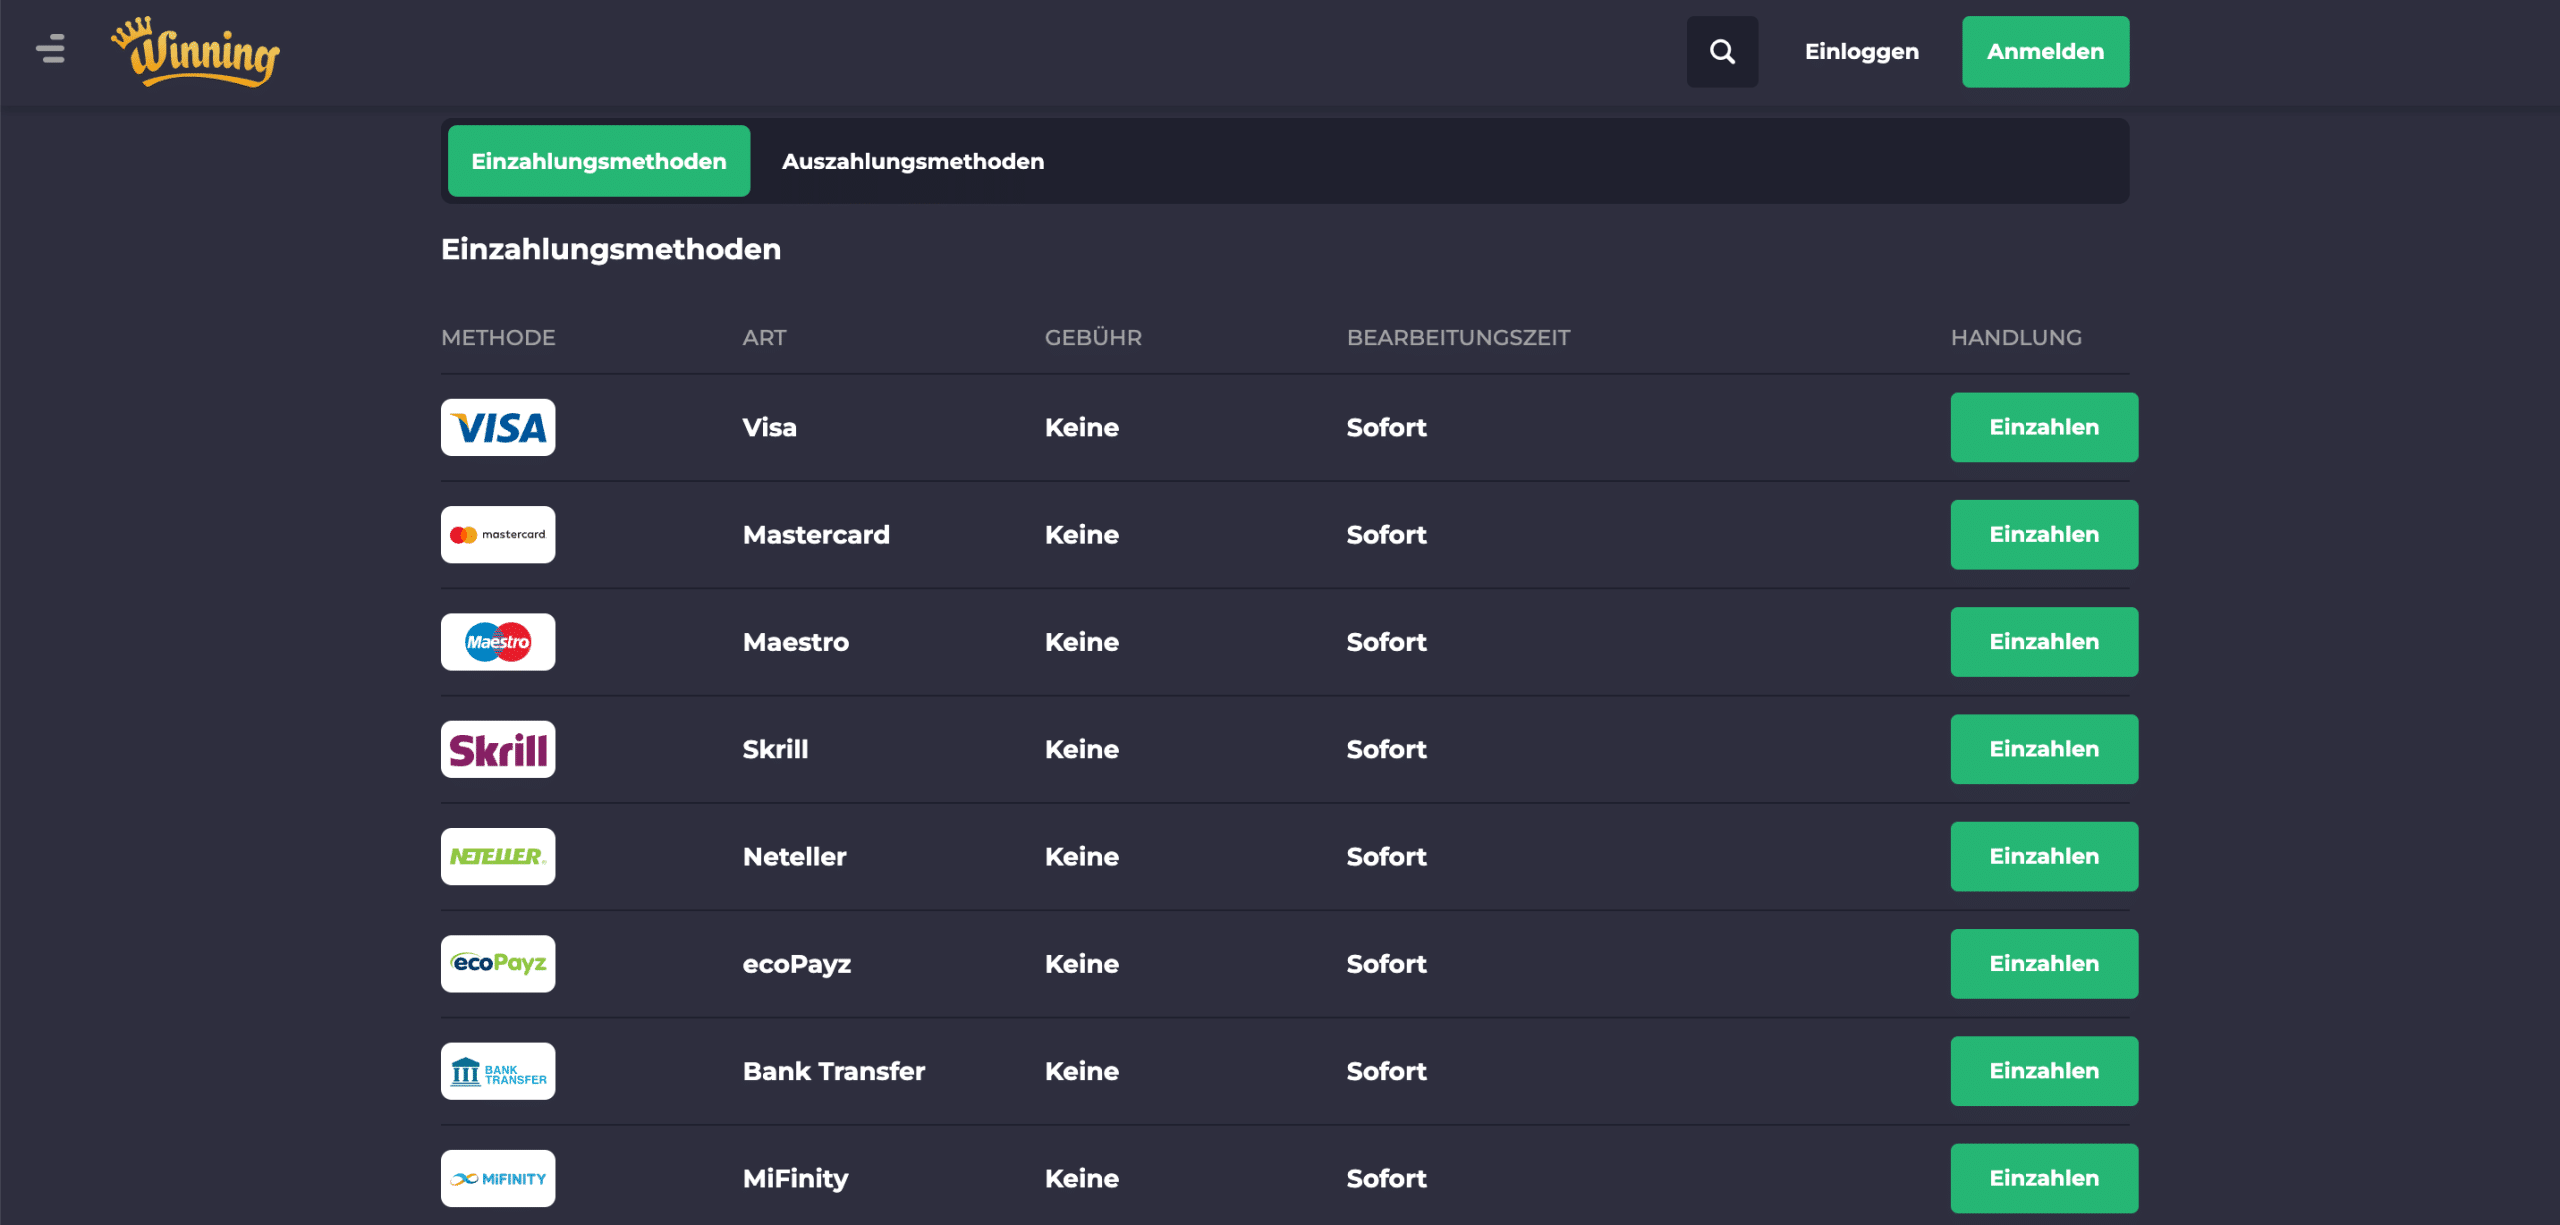Image resolution: width=2560 pixels, height=1225 pixels.
Task: Click the HANDLUNG column header
Action: pos(2016,338)
